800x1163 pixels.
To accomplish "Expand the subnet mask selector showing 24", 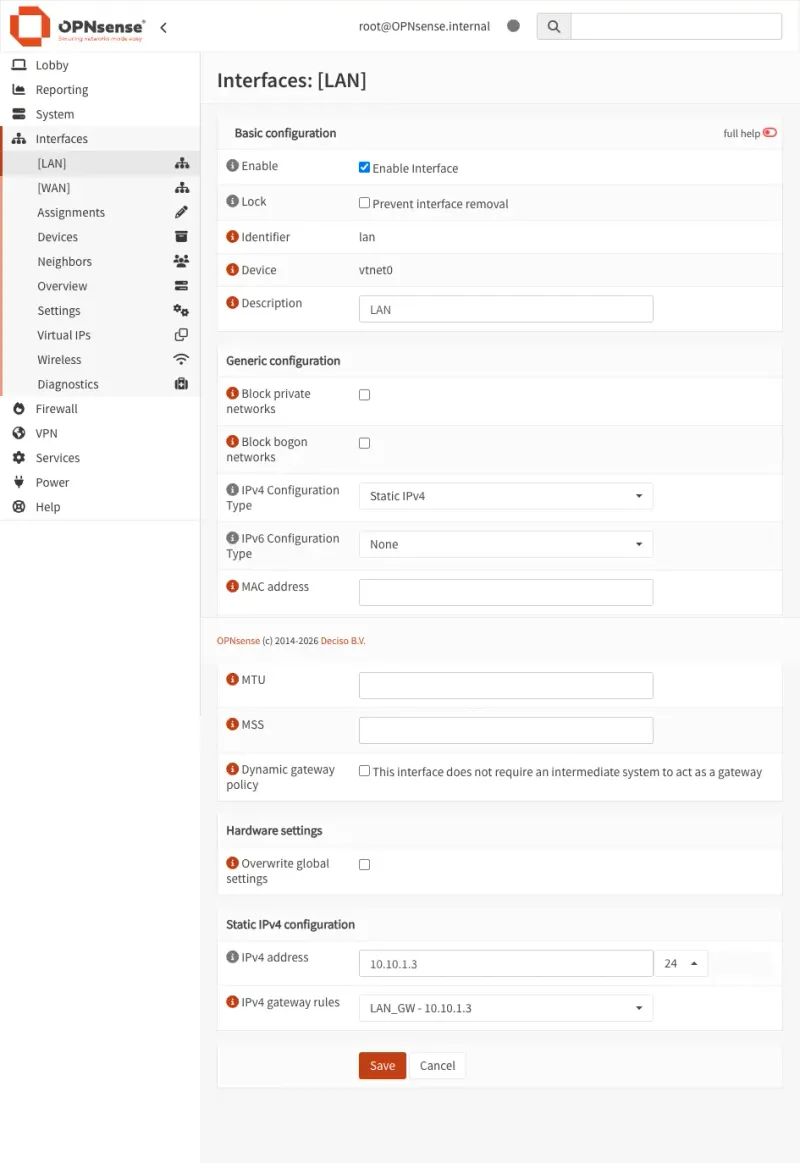I will (682, 962).
